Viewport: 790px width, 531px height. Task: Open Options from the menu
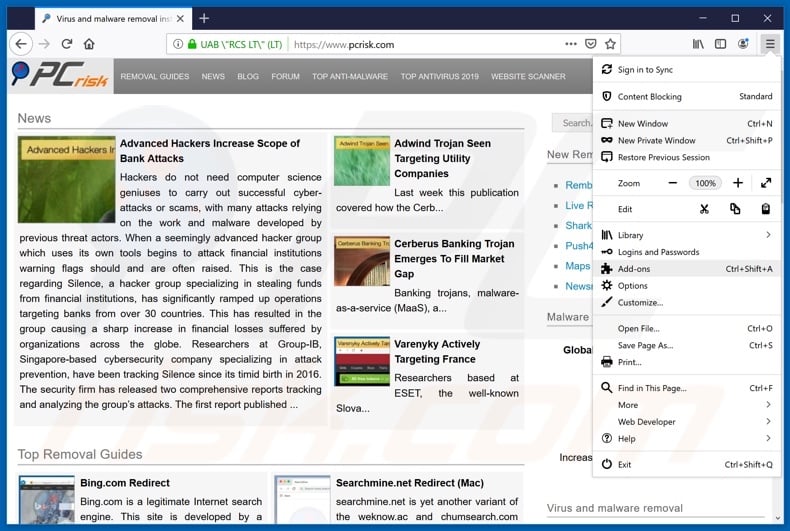687,286
